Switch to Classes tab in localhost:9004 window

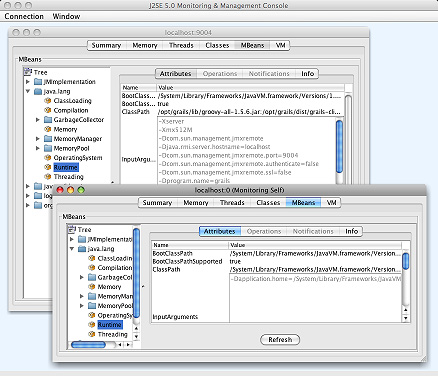(217, 45)
